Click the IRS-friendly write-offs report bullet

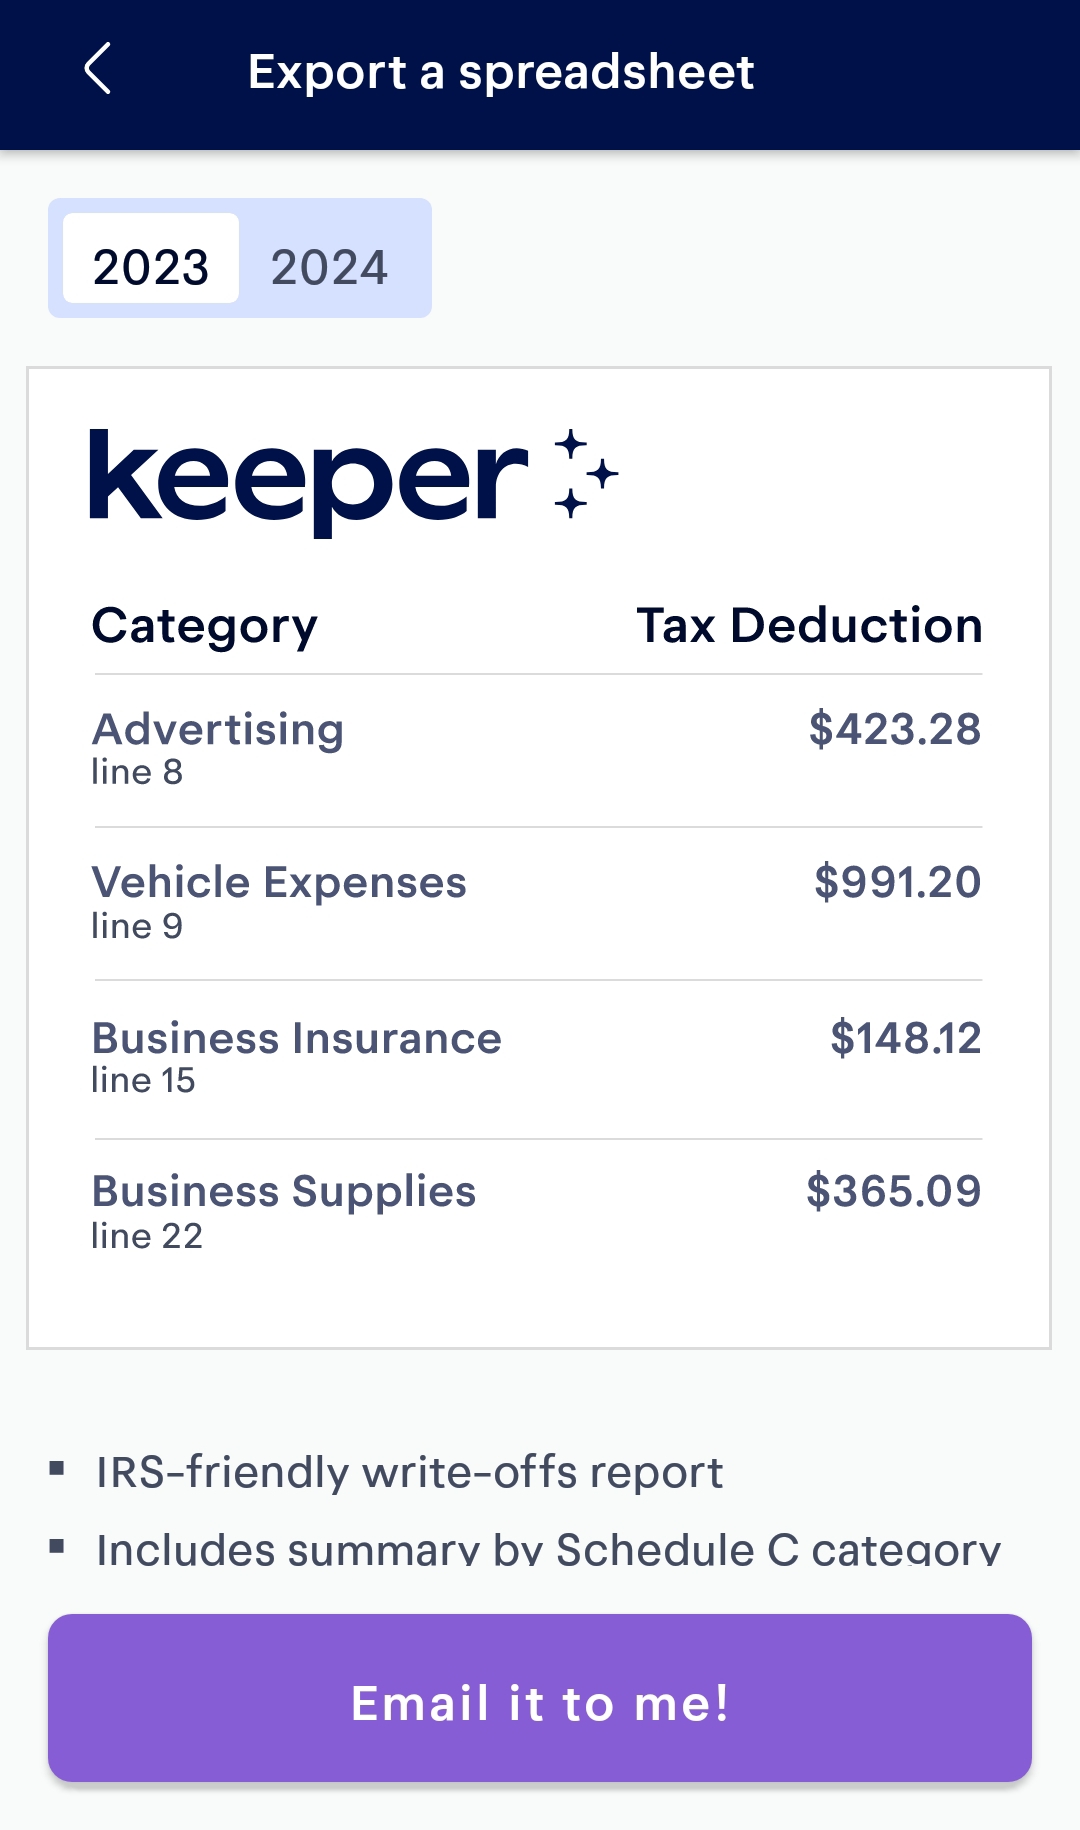409,1472
